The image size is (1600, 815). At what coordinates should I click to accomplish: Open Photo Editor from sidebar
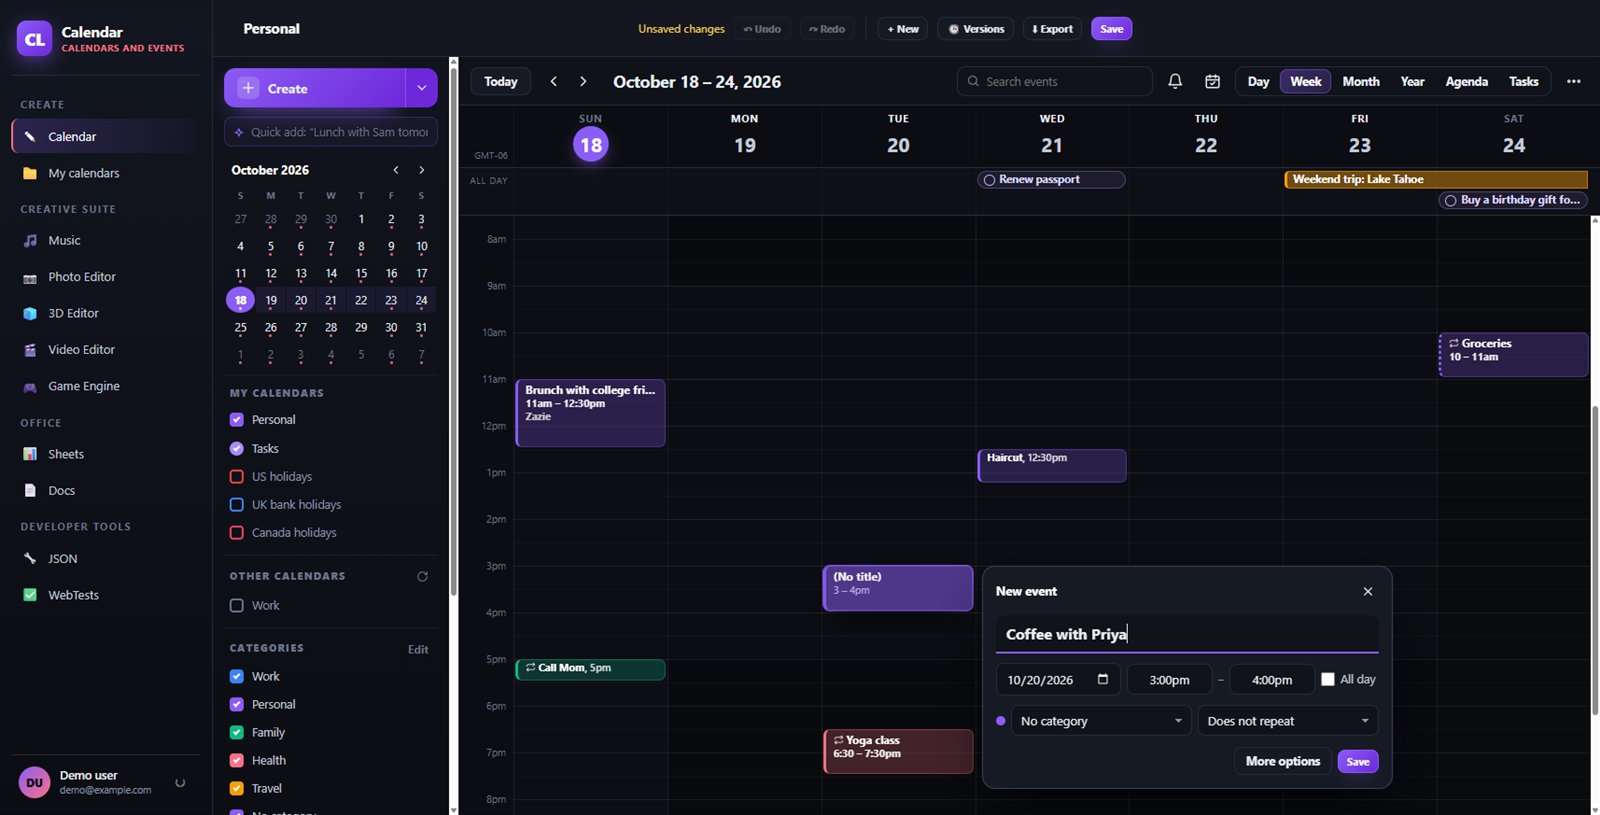pos(105,277)
